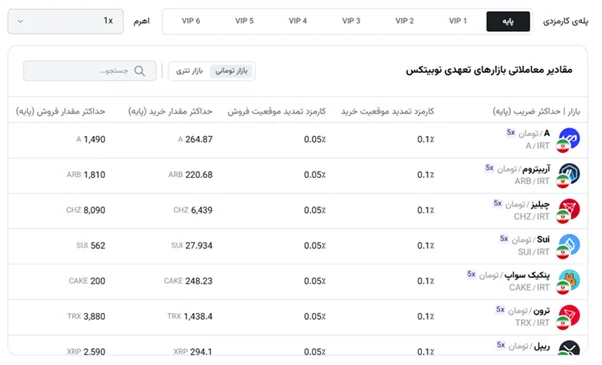The height and width of the screenshot is (365, 602).
Task: Open the Sui / تومان market
Action: click(x=531, y=239)
